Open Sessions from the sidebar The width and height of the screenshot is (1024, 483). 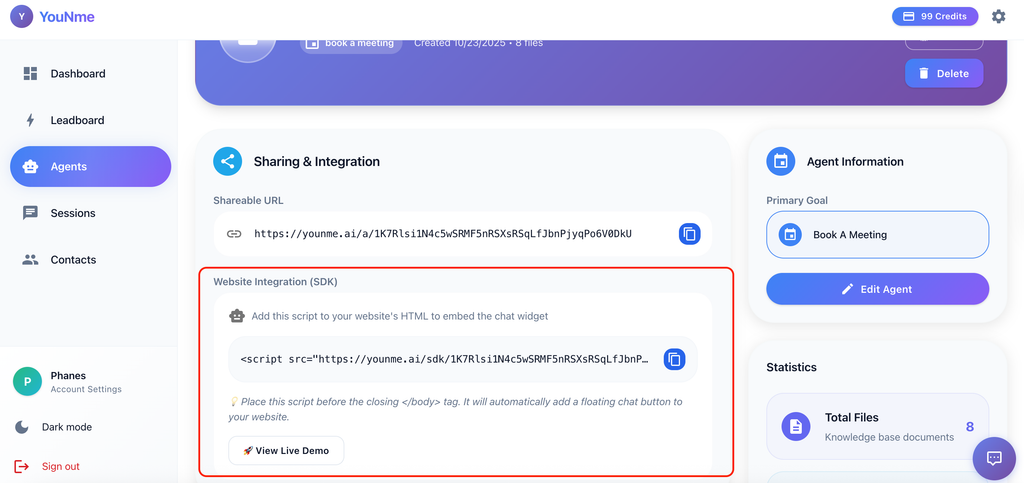point(90,213)
